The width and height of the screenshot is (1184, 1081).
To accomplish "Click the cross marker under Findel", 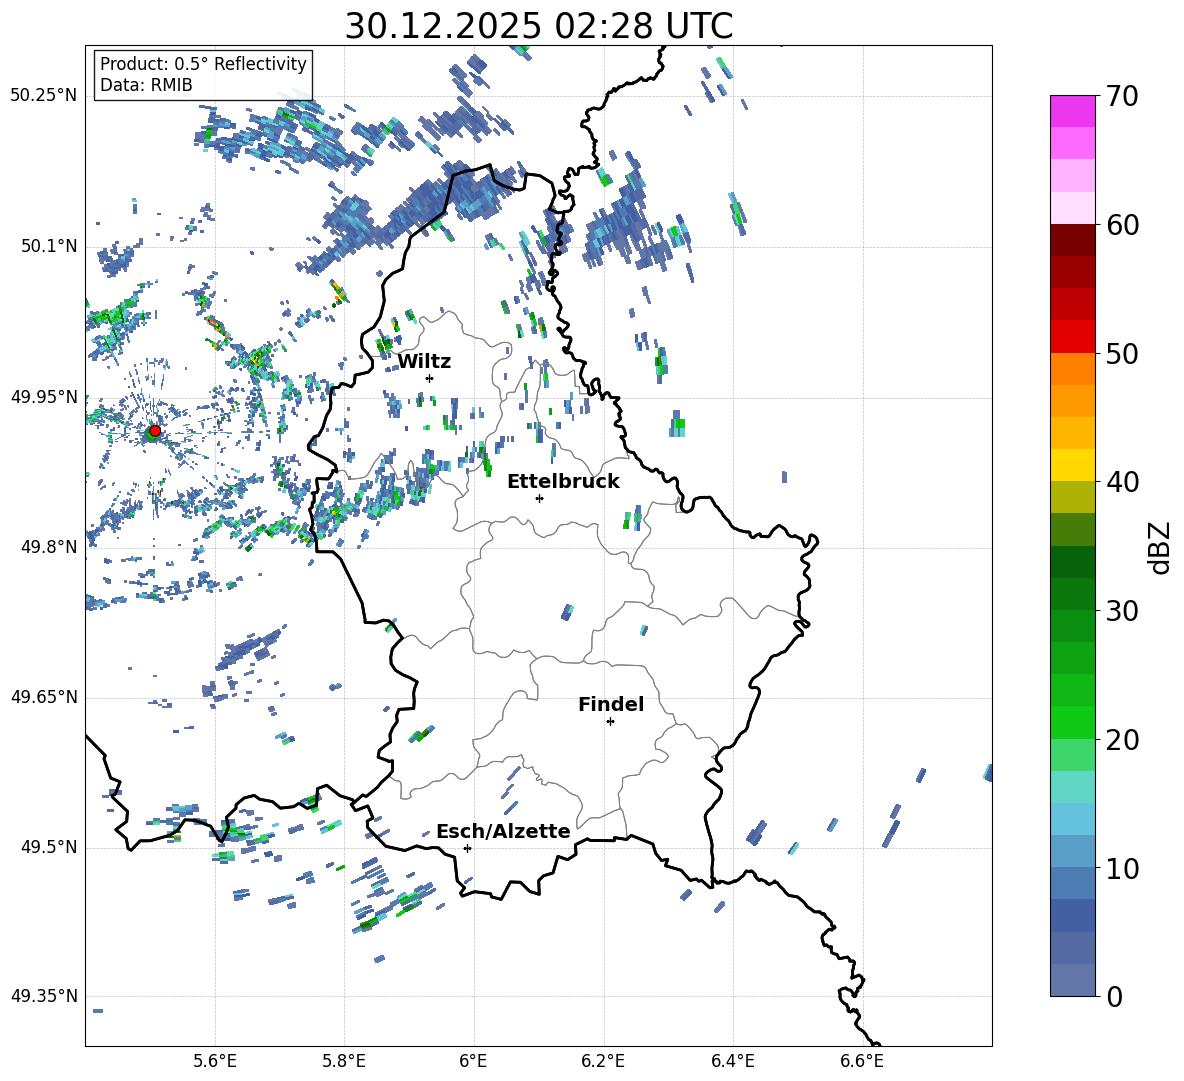I will 610,722.
